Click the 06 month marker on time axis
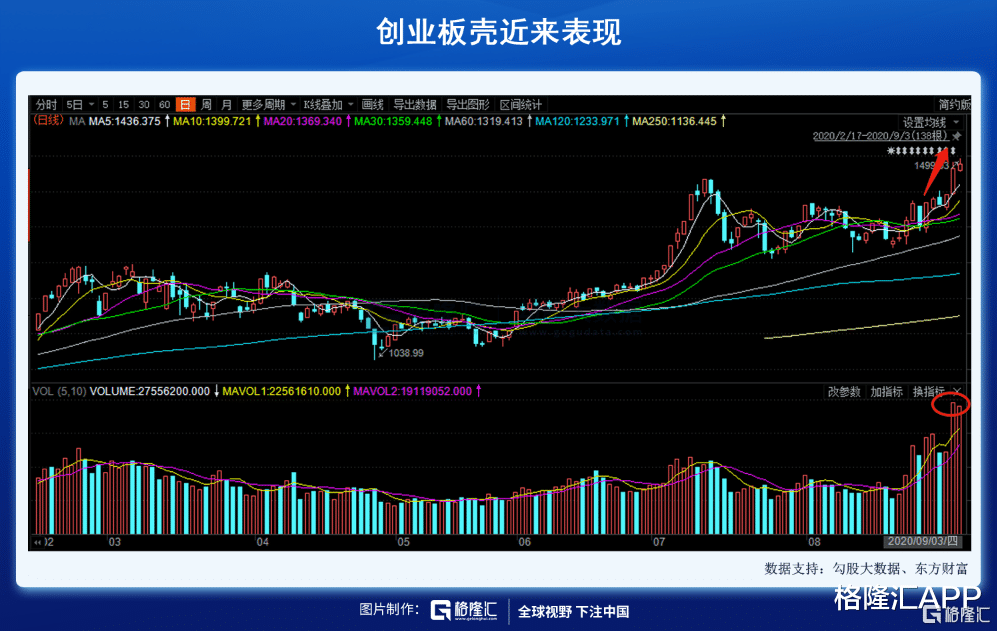Viewport: 997px width, 631px height. point(524,542)
